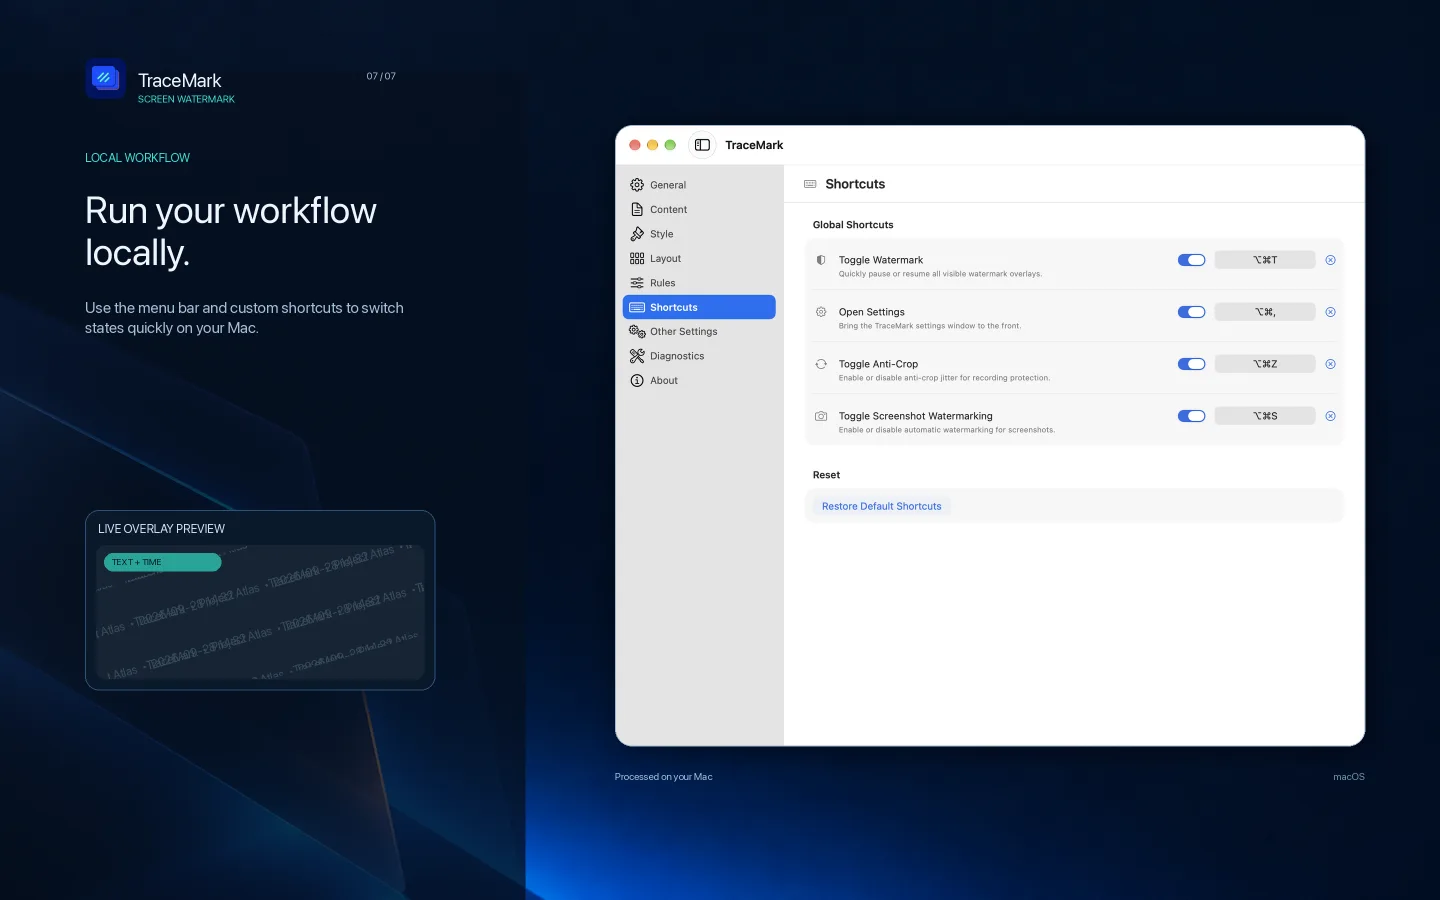Image resolution: width=1440 pixels, height=900 pixels.
Task: Clear the Toggle Watermark shortcut with its x icon
Action: point(1330,260)
